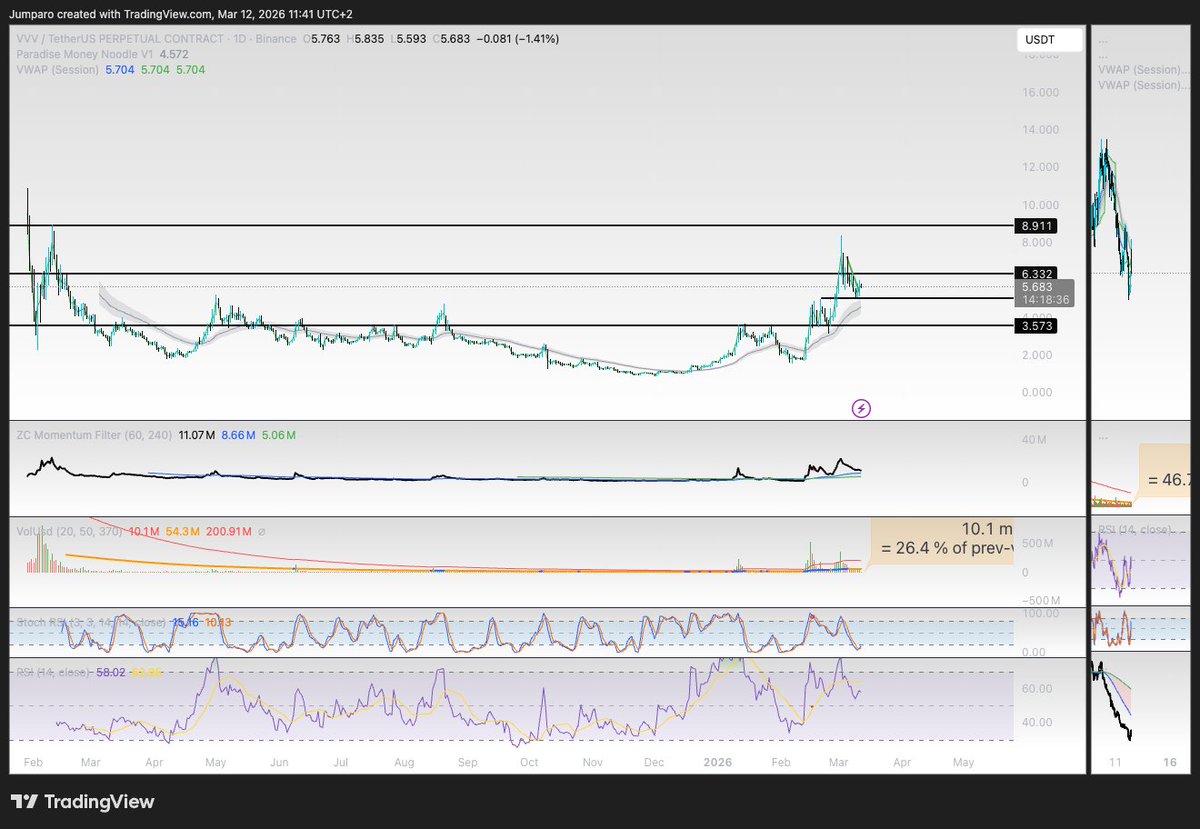Image resolution: width=1200 pixels, height=829 pixels.
Task: Click the 12.000 price axis label
Action: [1039, 167]
